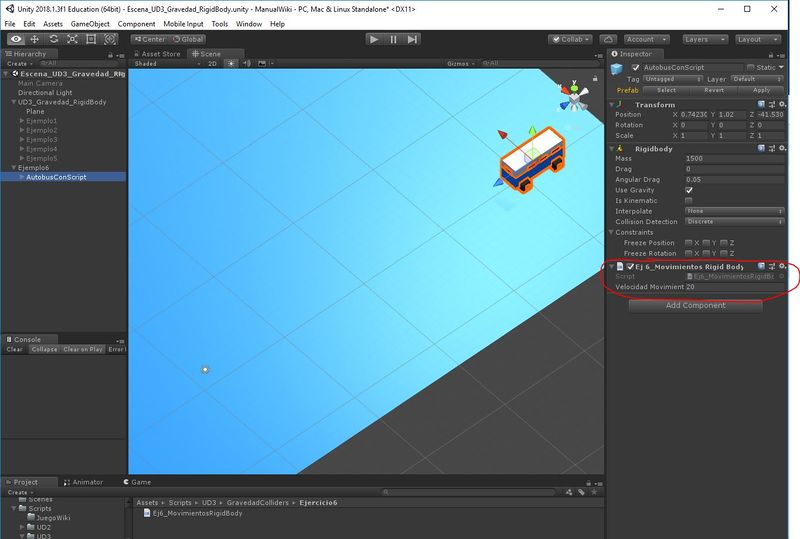The width and height of the screenshot is (800, 539).
Task: Click the Scene view lock icon
Action: pyautogui.click(x=595, y=78)
